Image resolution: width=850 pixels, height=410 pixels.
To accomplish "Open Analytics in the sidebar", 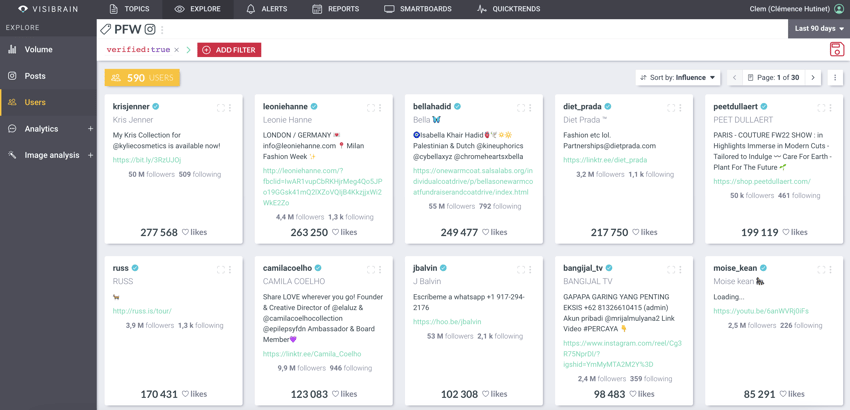I will click(x=41, y=129).
